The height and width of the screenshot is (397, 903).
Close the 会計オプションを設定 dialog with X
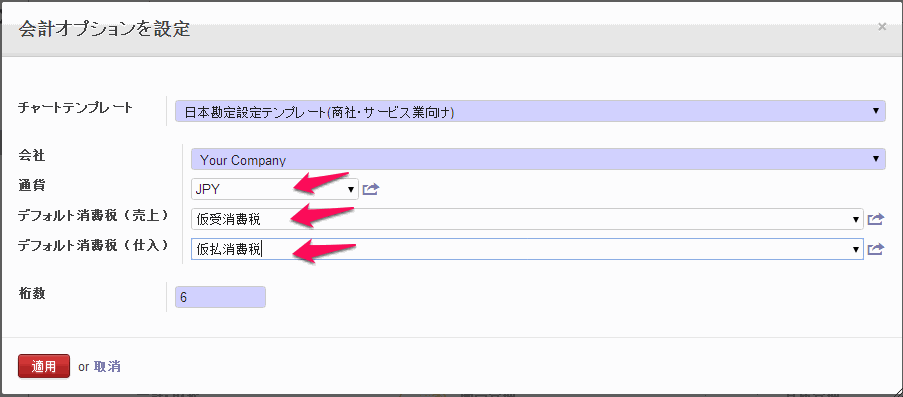(x=882, y=27)
